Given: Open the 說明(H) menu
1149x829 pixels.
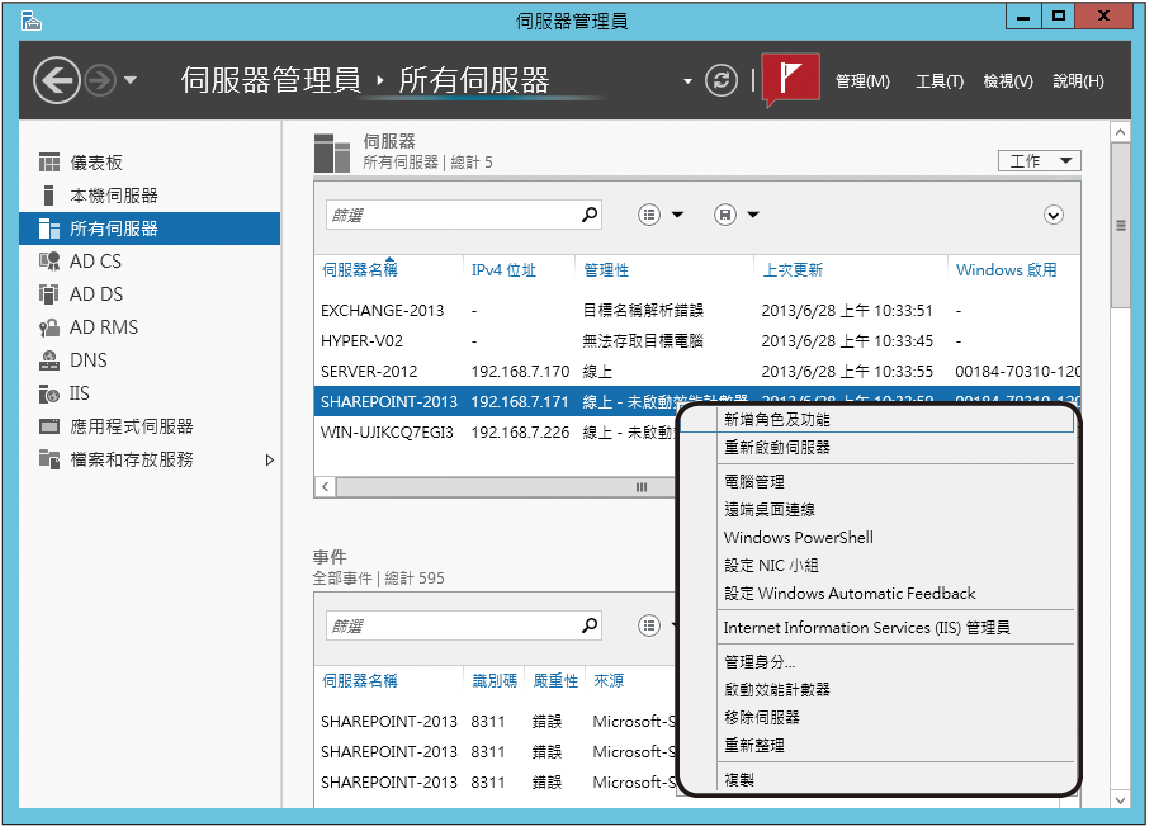Looking at the screenshot, I should tap(1078, 81).
